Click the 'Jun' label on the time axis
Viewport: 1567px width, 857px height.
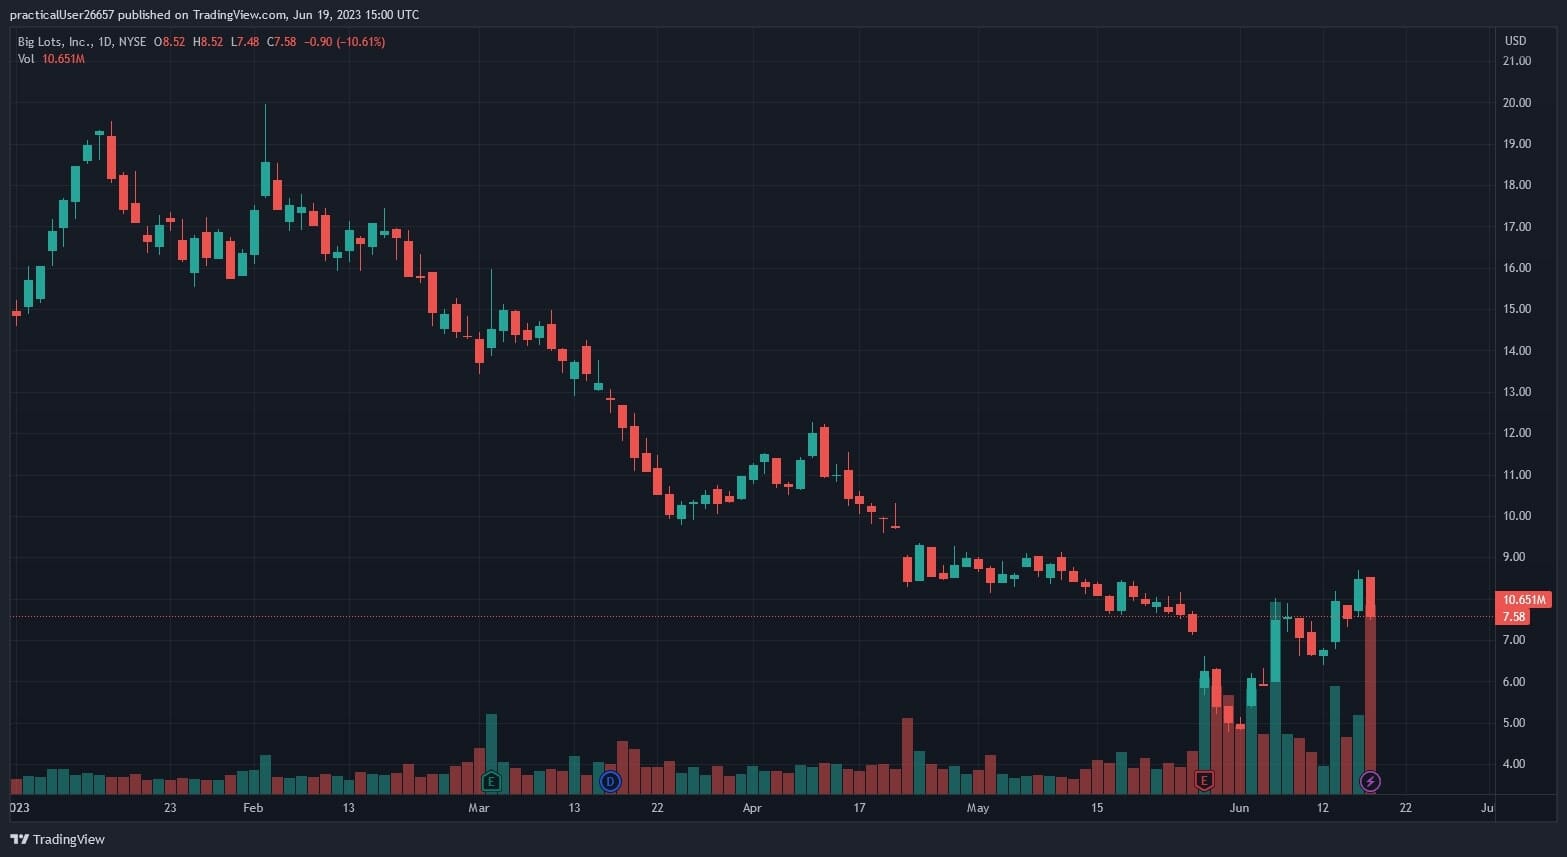tap(1239, 808)
